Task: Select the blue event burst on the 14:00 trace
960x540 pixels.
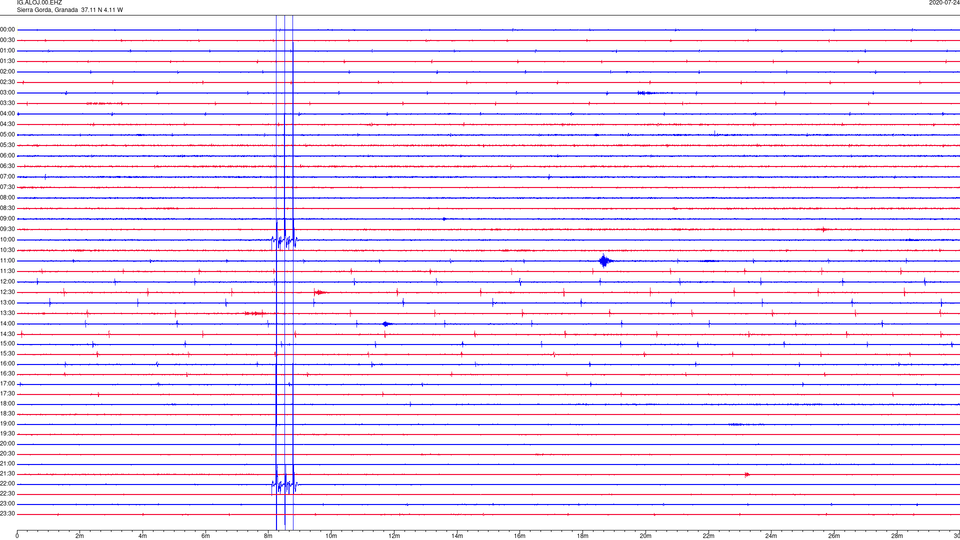Action: pos(386,324)
